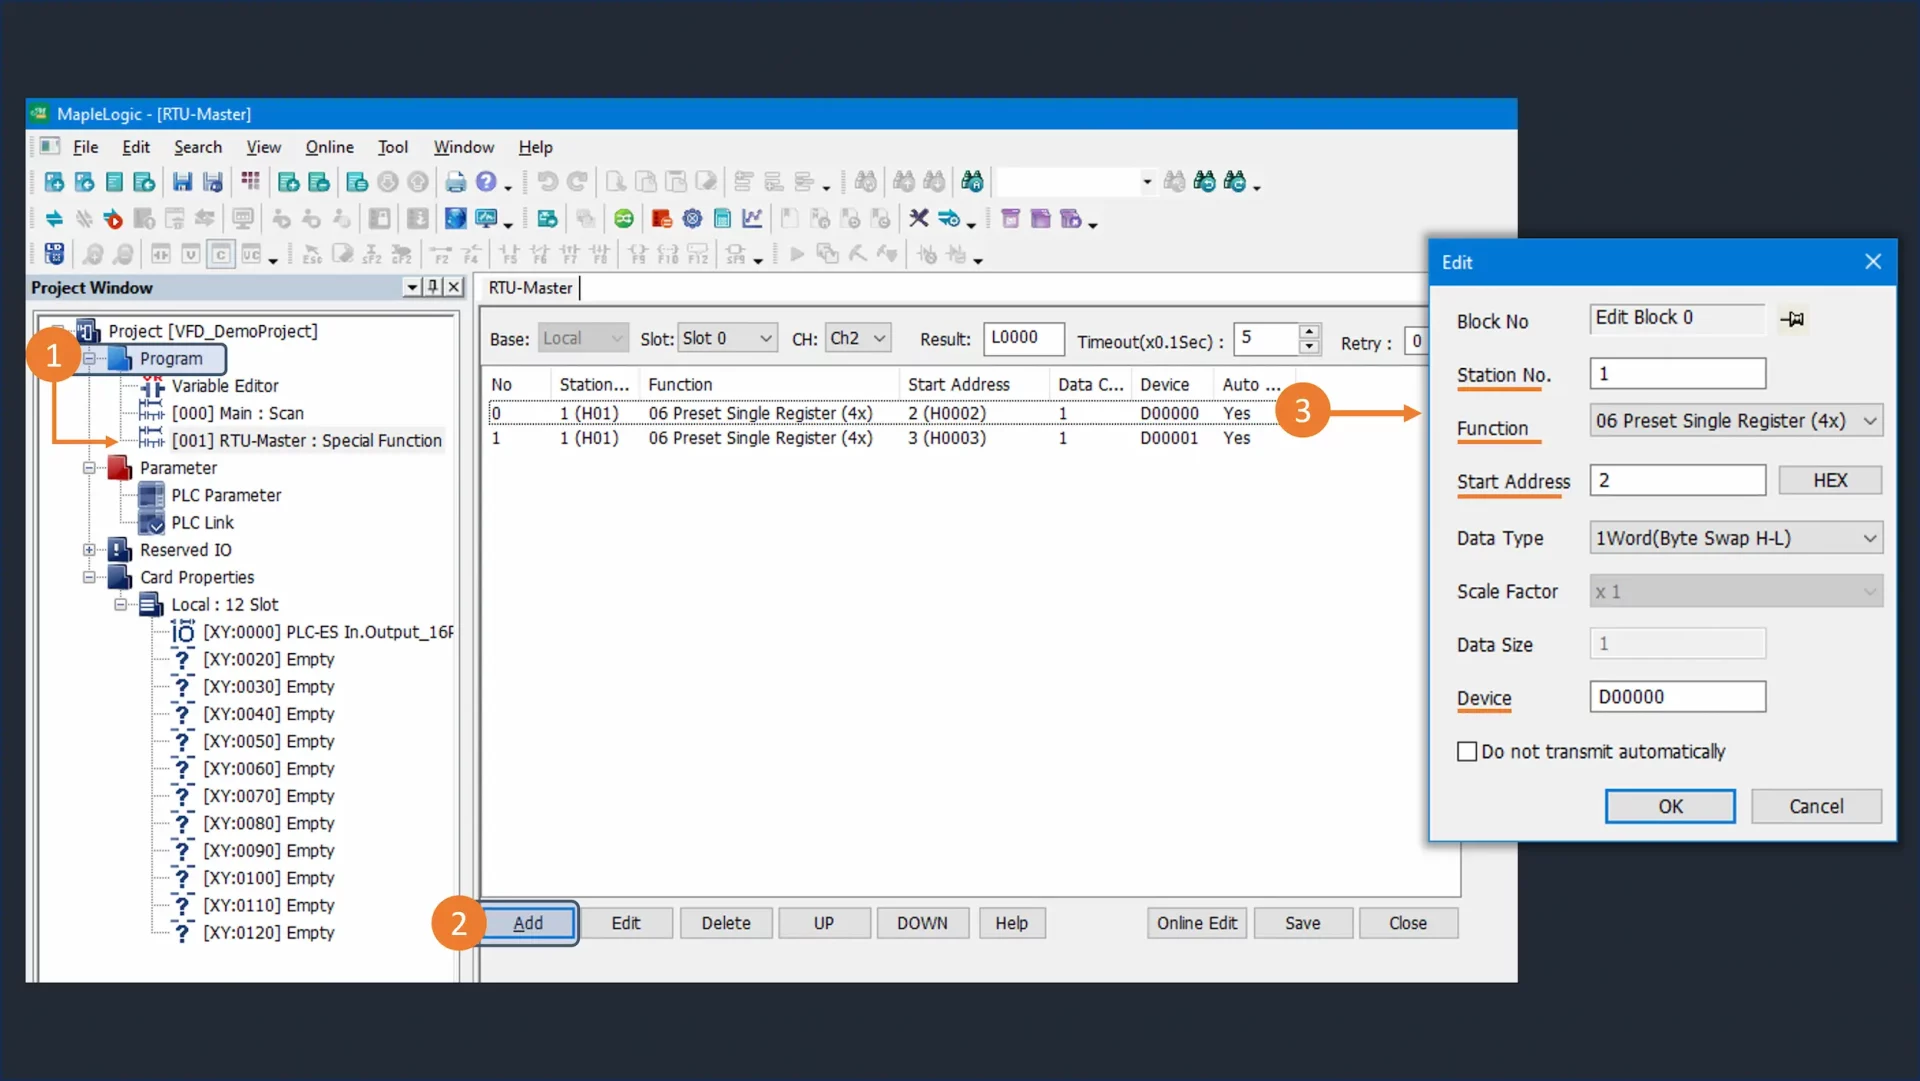Click the New Project toolbar icon
The width and height of the screenshot is (1920, 1081).
[54, 182]
